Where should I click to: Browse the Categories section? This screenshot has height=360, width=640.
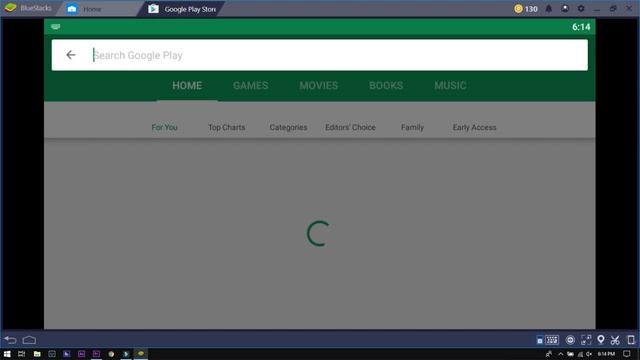[288, 127]
